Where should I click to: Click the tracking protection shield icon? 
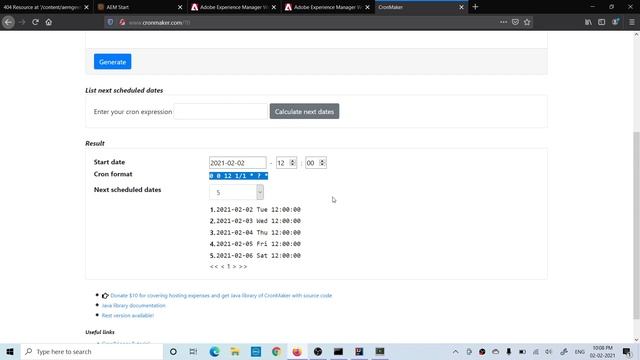110,22
